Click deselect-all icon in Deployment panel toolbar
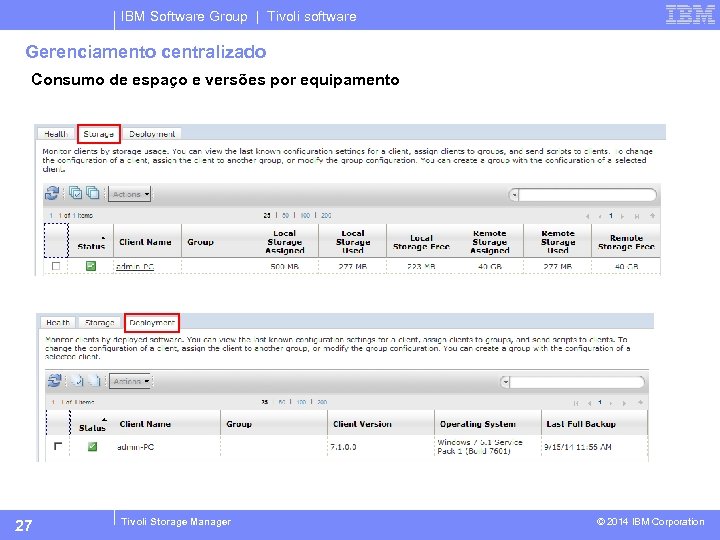Screen dimensions: 720x540 (x=94, y=381)
